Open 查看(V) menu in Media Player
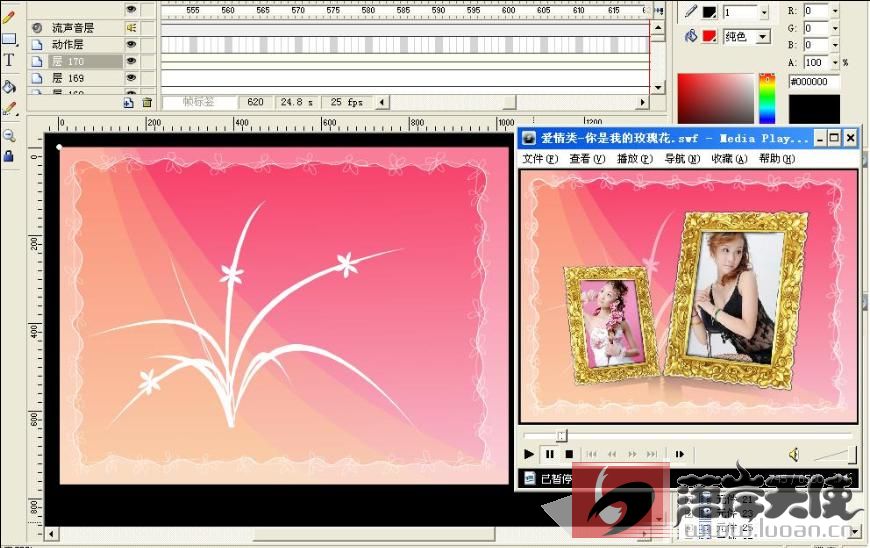 click(x=587, y=159)
